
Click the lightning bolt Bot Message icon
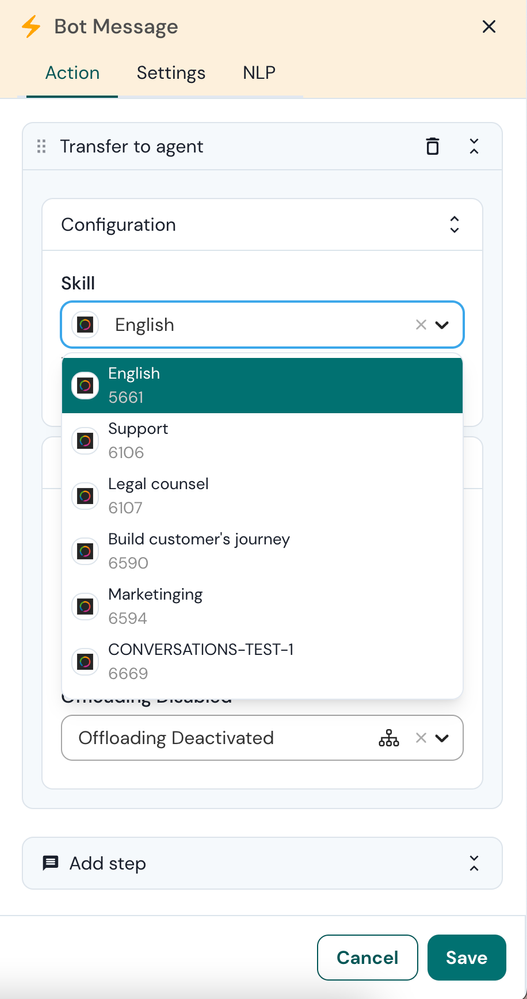(31, 27)
